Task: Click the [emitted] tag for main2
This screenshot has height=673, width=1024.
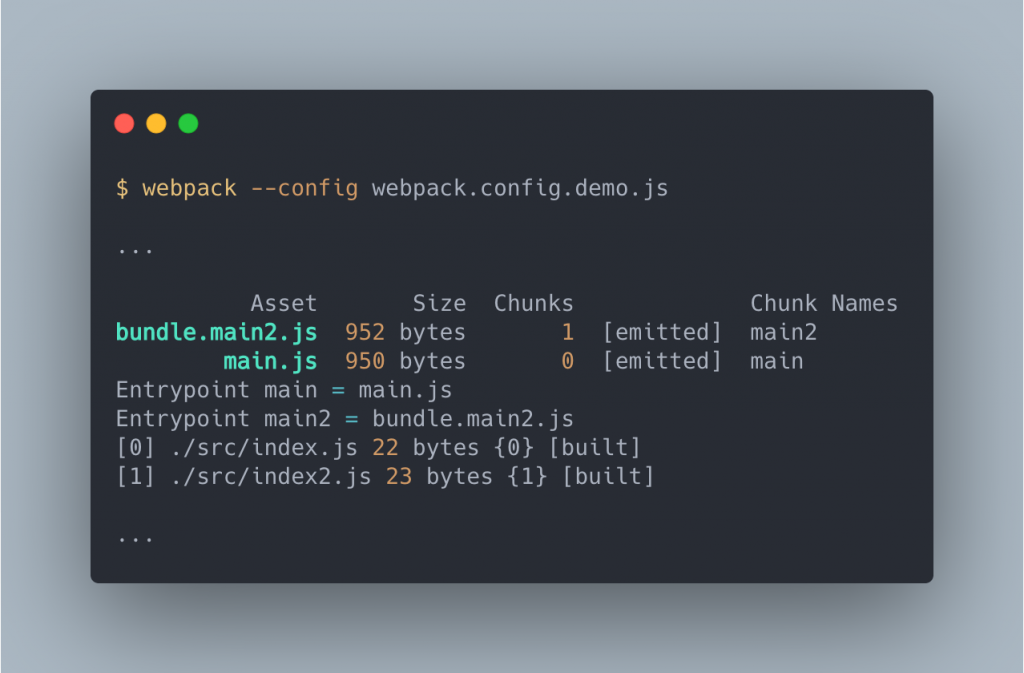Action: point(662,333)
